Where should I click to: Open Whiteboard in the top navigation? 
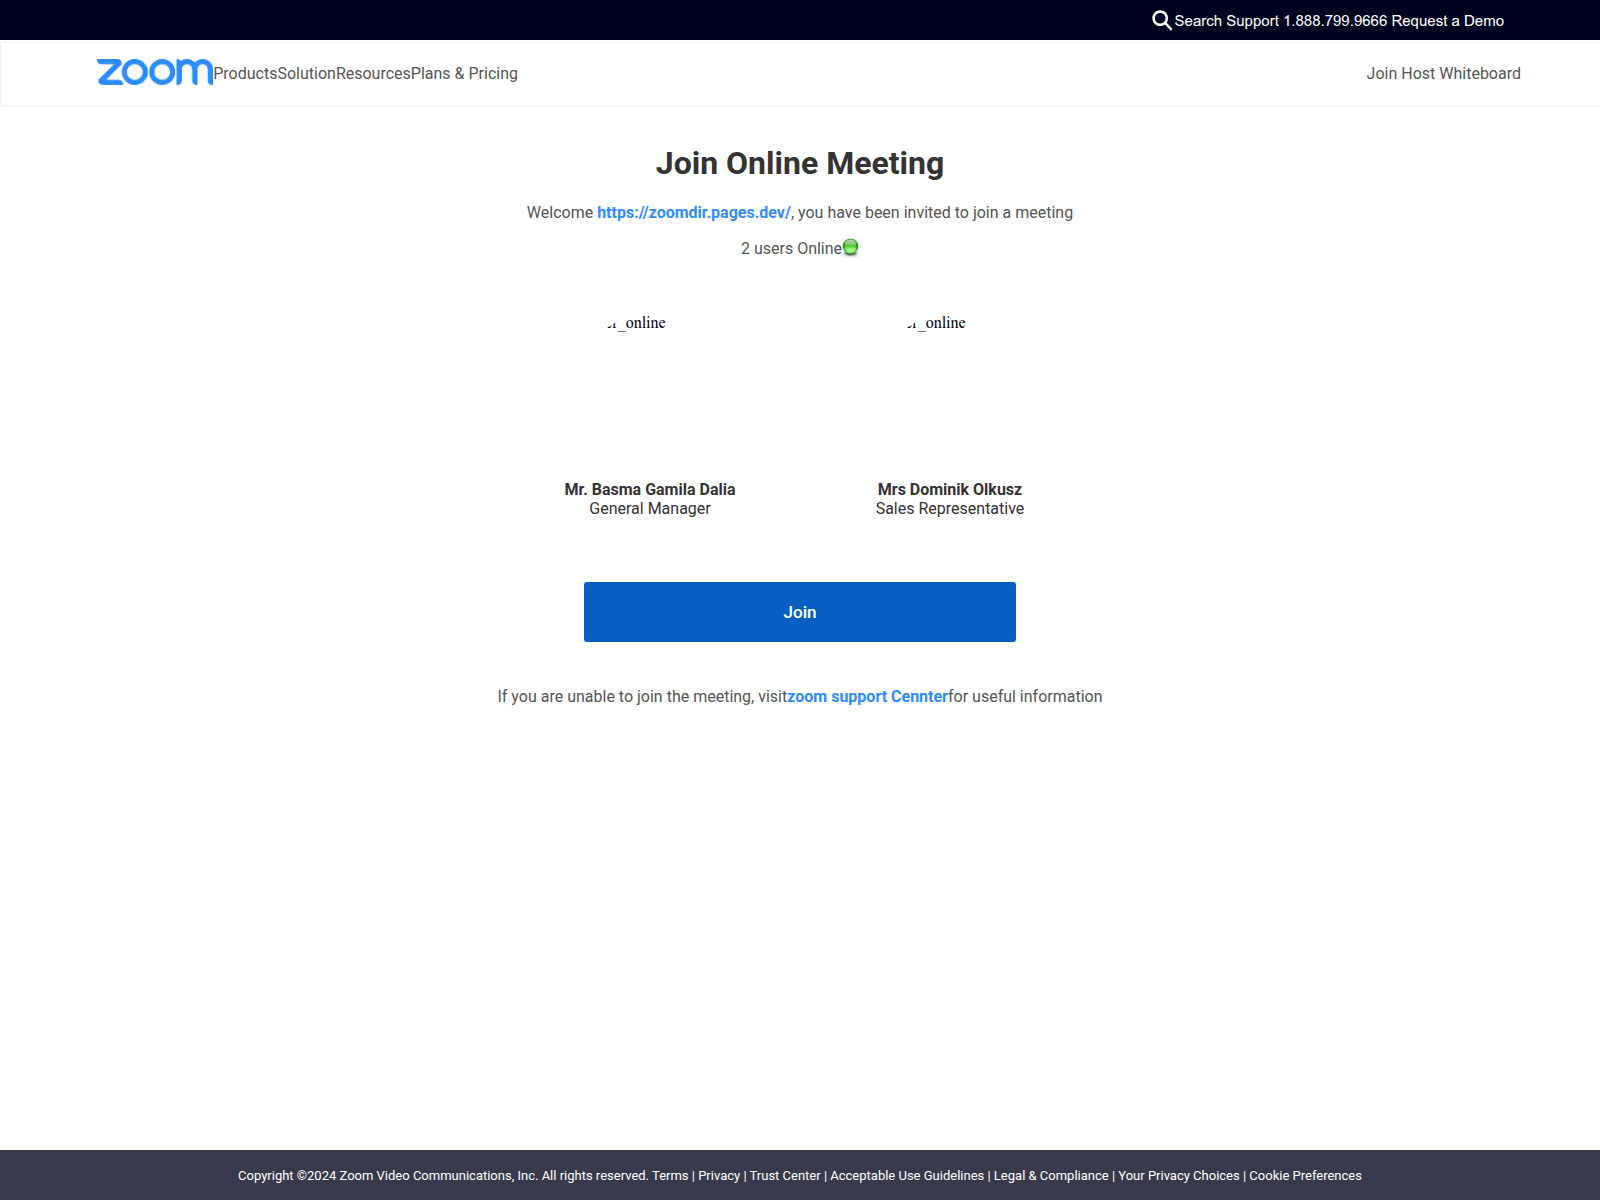tap(1480, 73)
